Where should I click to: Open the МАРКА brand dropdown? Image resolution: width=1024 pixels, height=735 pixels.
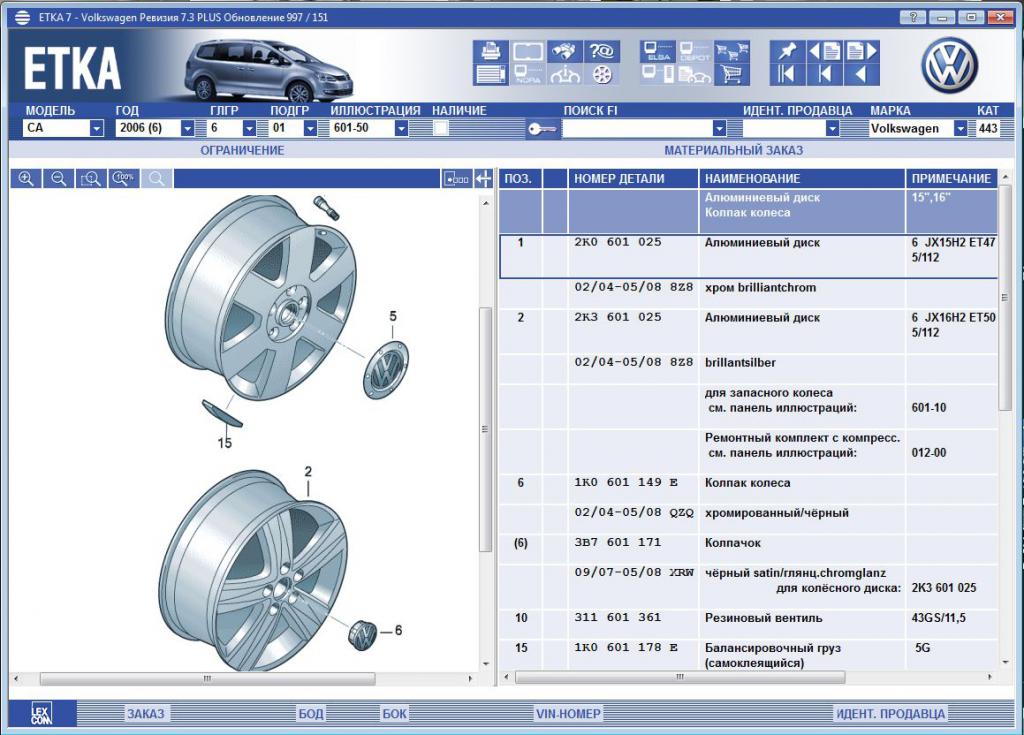(x=960, y=128)
